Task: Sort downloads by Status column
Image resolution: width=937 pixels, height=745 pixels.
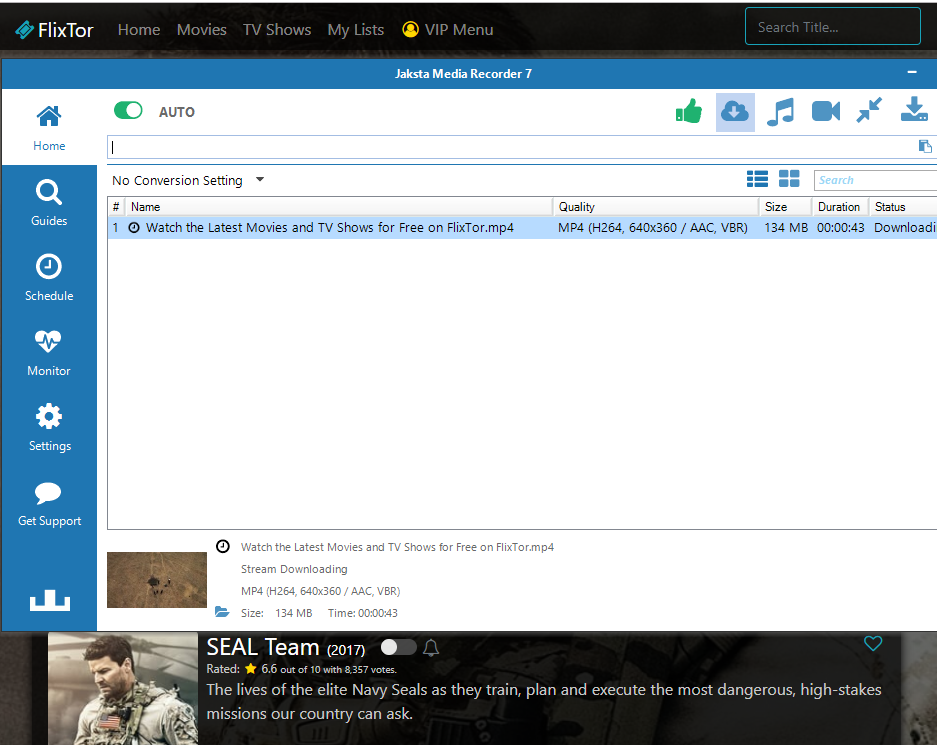Action: click(903, 207)
